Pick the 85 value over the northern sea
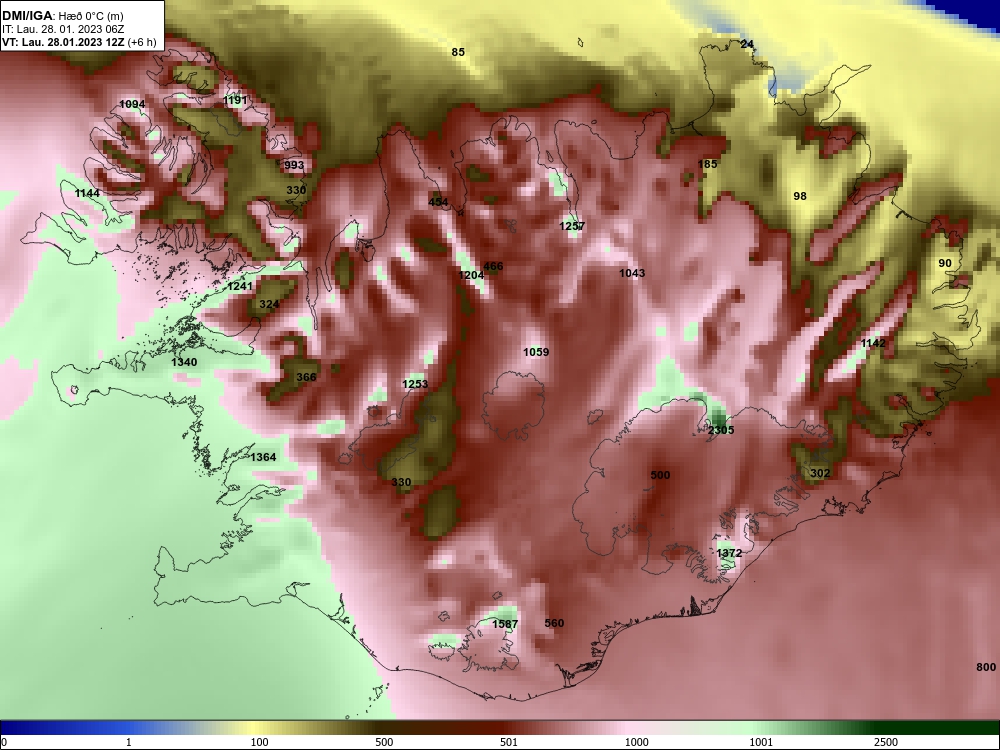This screenshot has width=1000, height=750. coord(458,52)
